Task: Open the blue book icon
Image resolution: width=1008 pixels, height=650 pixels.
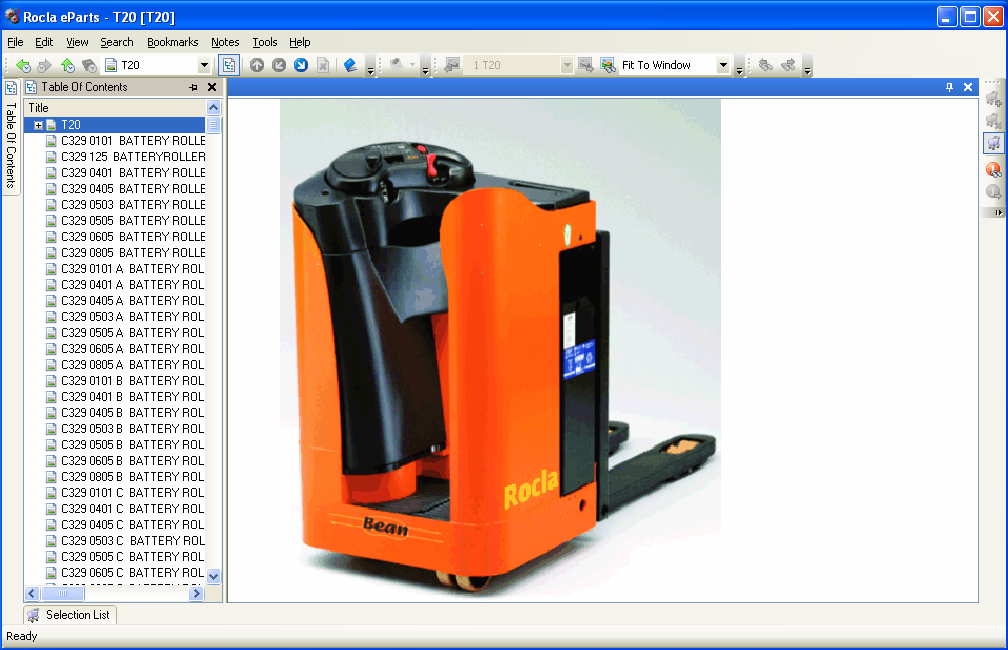Action: [x=350, y=65]
